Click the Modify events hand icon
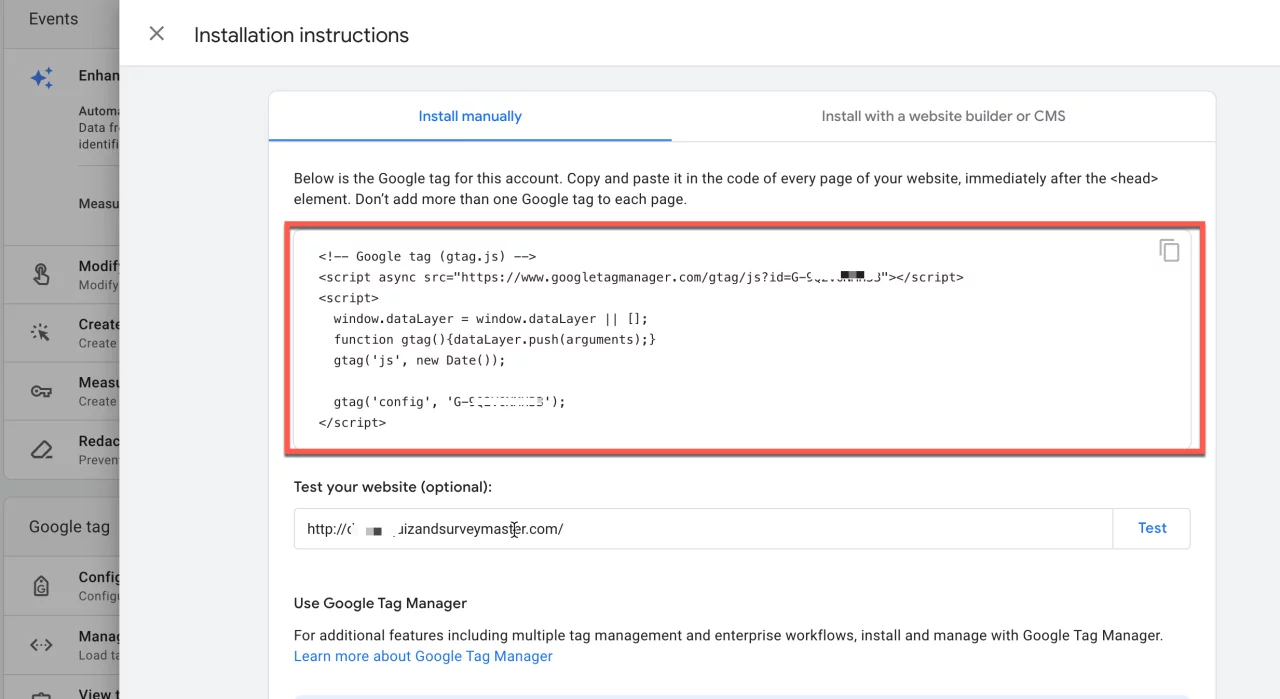This screenshot has height=699, width=1280. [41, 275]
